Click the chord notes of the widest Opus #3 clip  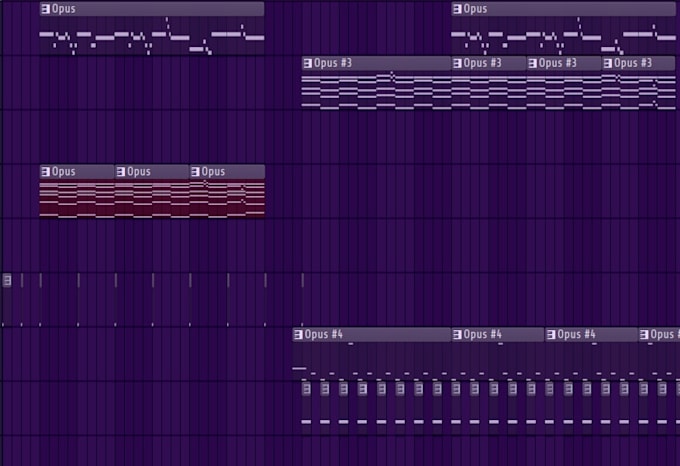click(376, 90)
